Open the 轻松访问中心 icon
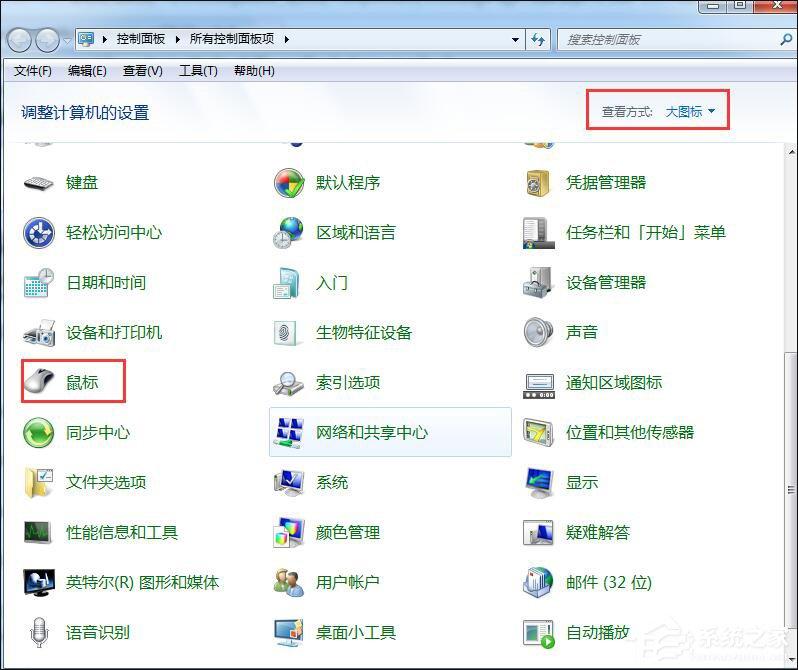The image size is (798, 670). point(39,233)
